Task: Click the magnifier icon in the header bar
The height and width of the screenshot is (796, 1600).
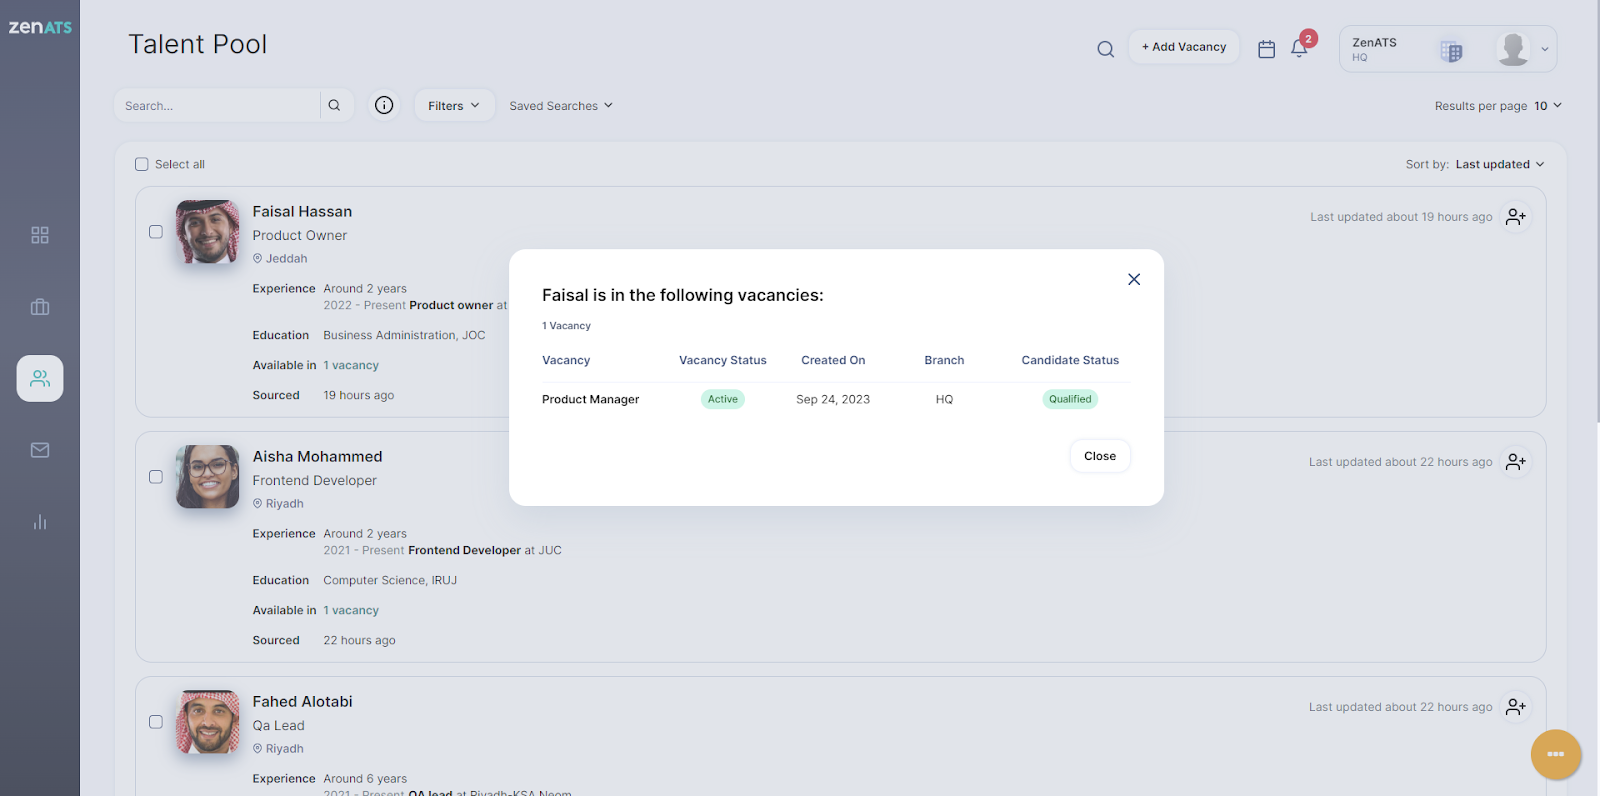Action: 1105,49
